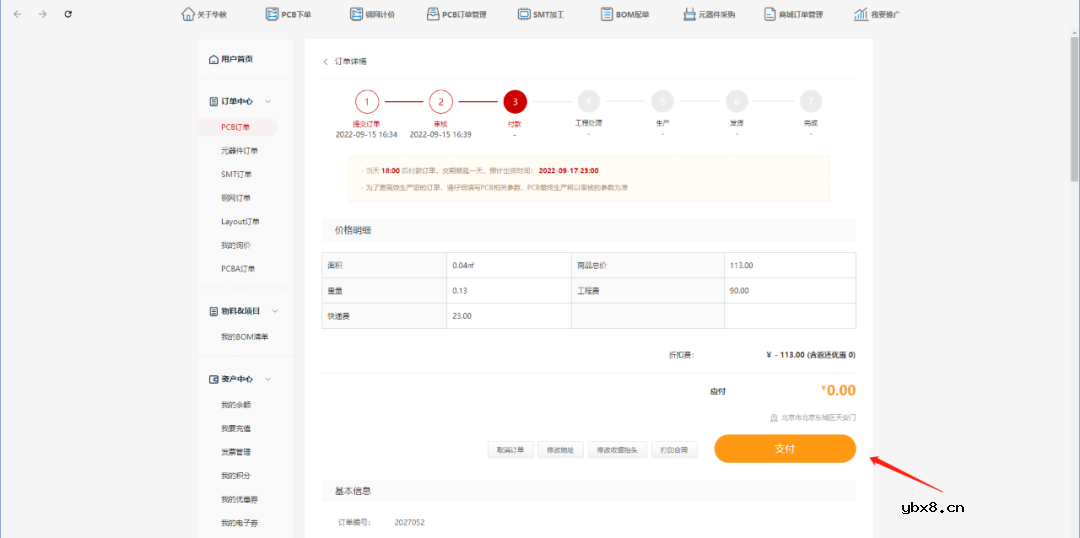Select PCB订单 in the sidebar
1080x538 pixels.
(x=237, y=127)
